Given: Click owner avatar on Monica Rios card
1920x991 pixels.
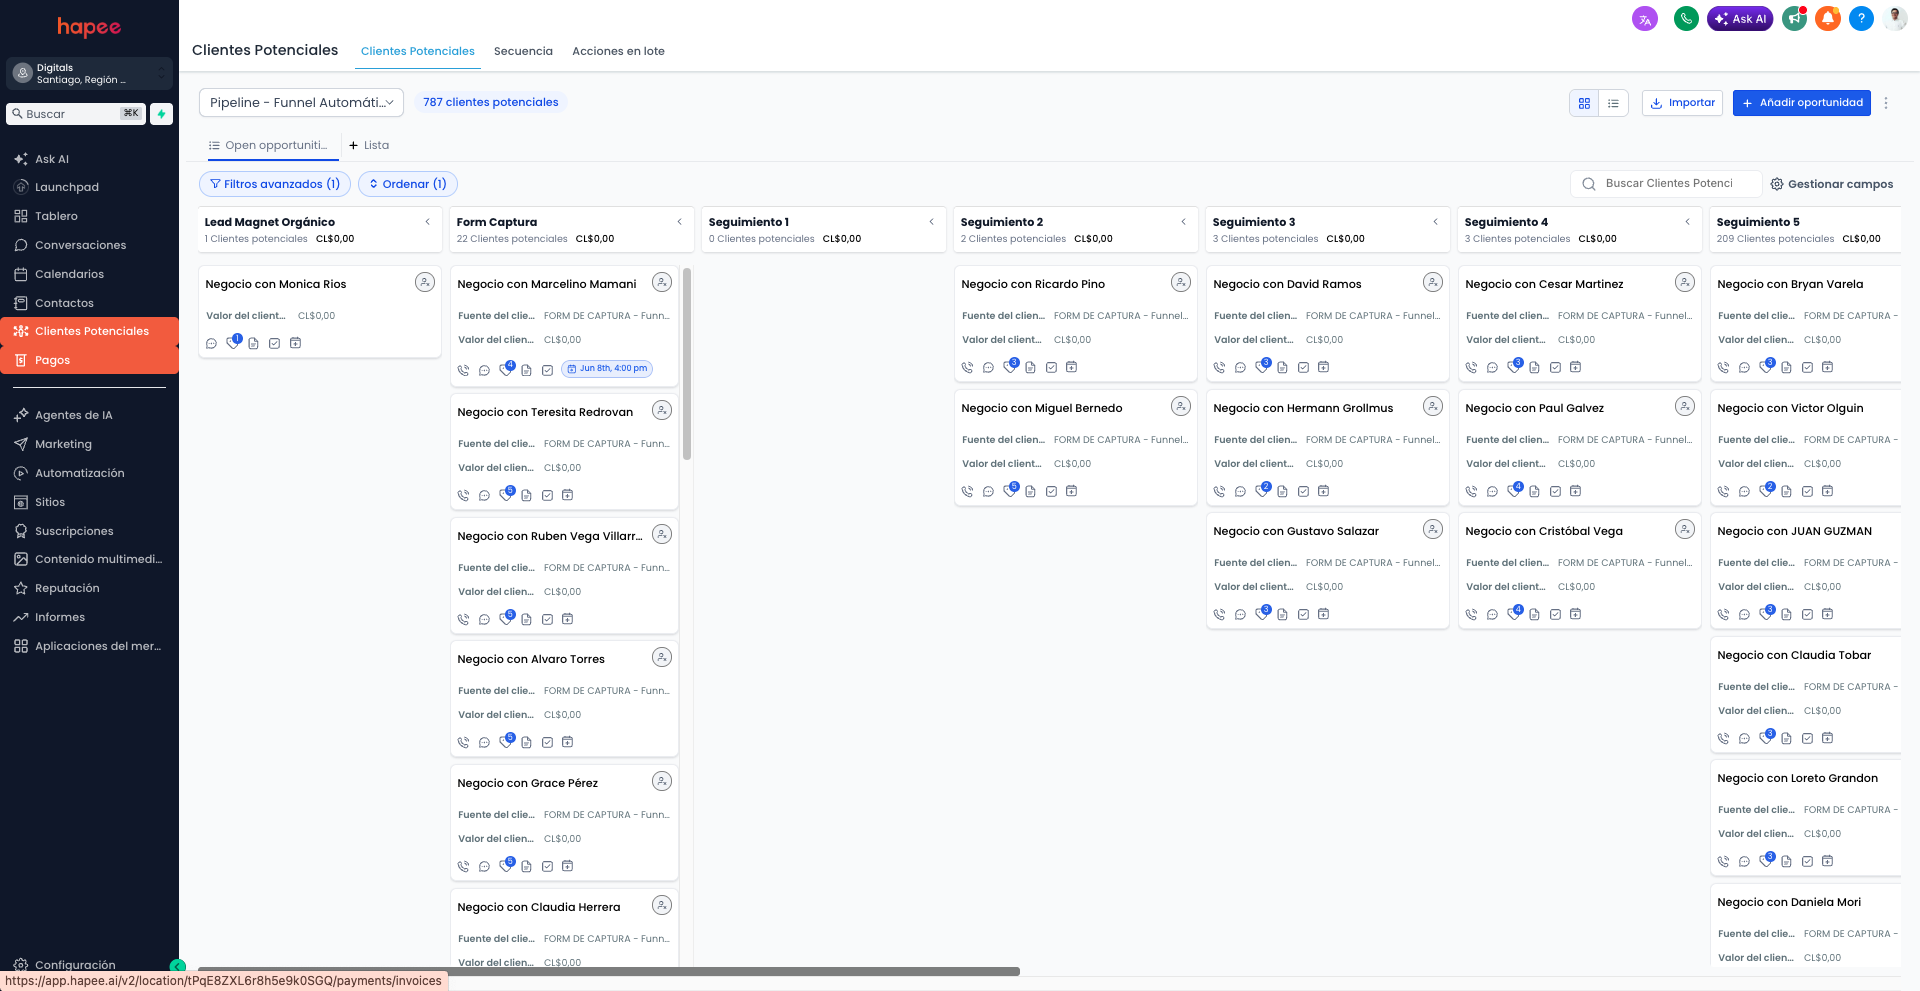Looking at the screenshot, I should (x=425, y=282).
